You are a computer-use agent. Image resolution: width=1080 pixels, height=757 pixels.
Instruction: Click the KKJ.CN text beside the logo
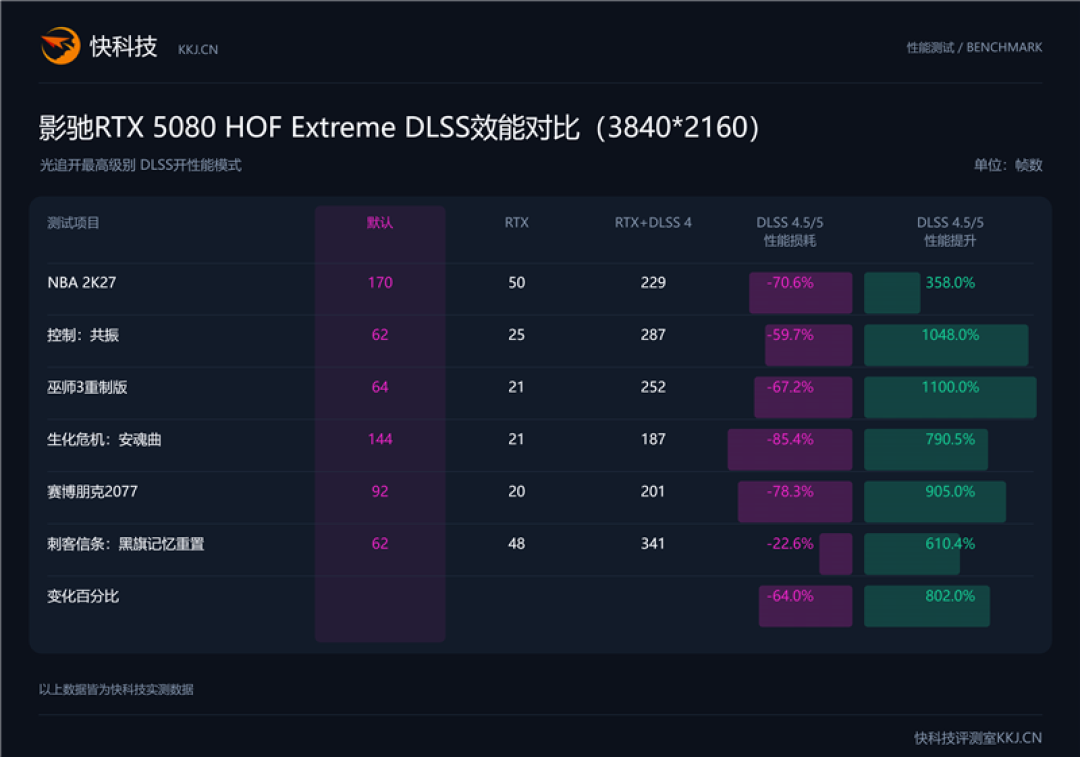pyautogui.click(x=198, y=50)
